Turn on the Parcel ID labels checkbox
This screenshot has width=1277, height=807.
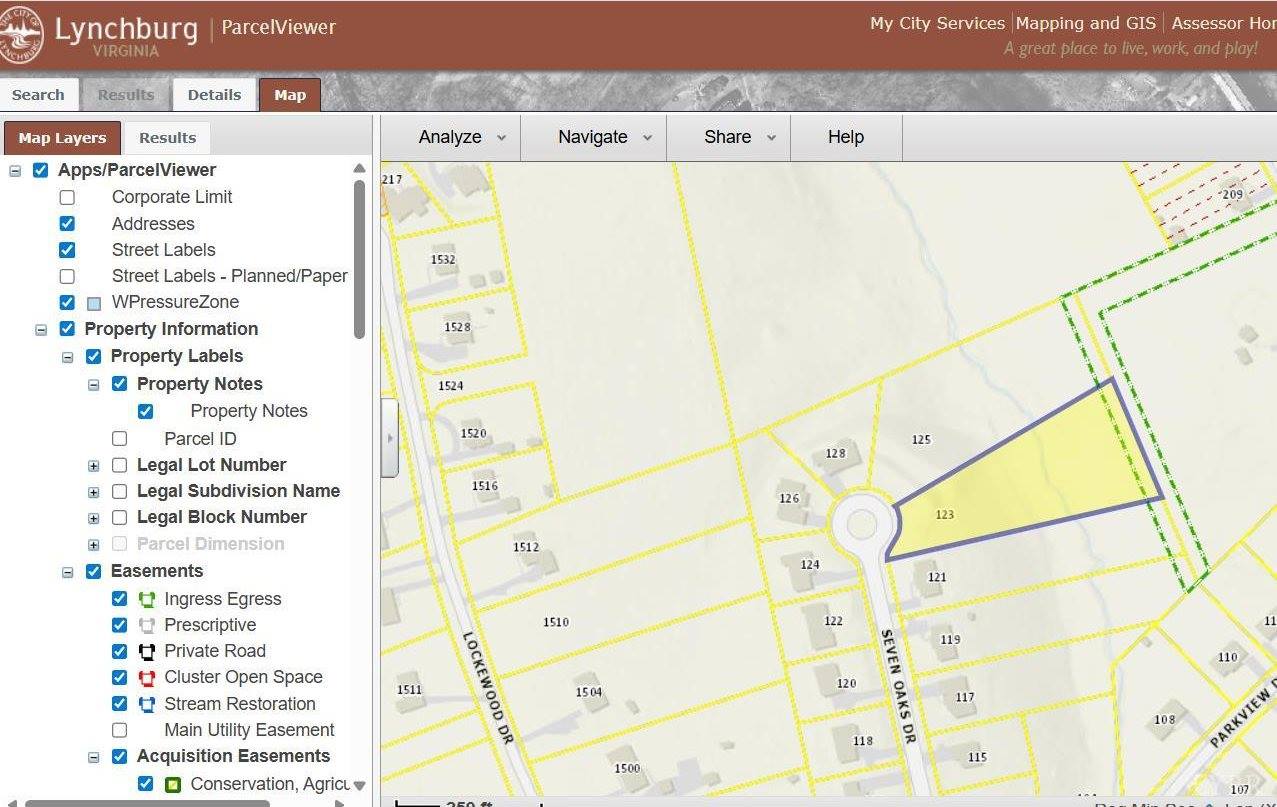pos(120,438)
